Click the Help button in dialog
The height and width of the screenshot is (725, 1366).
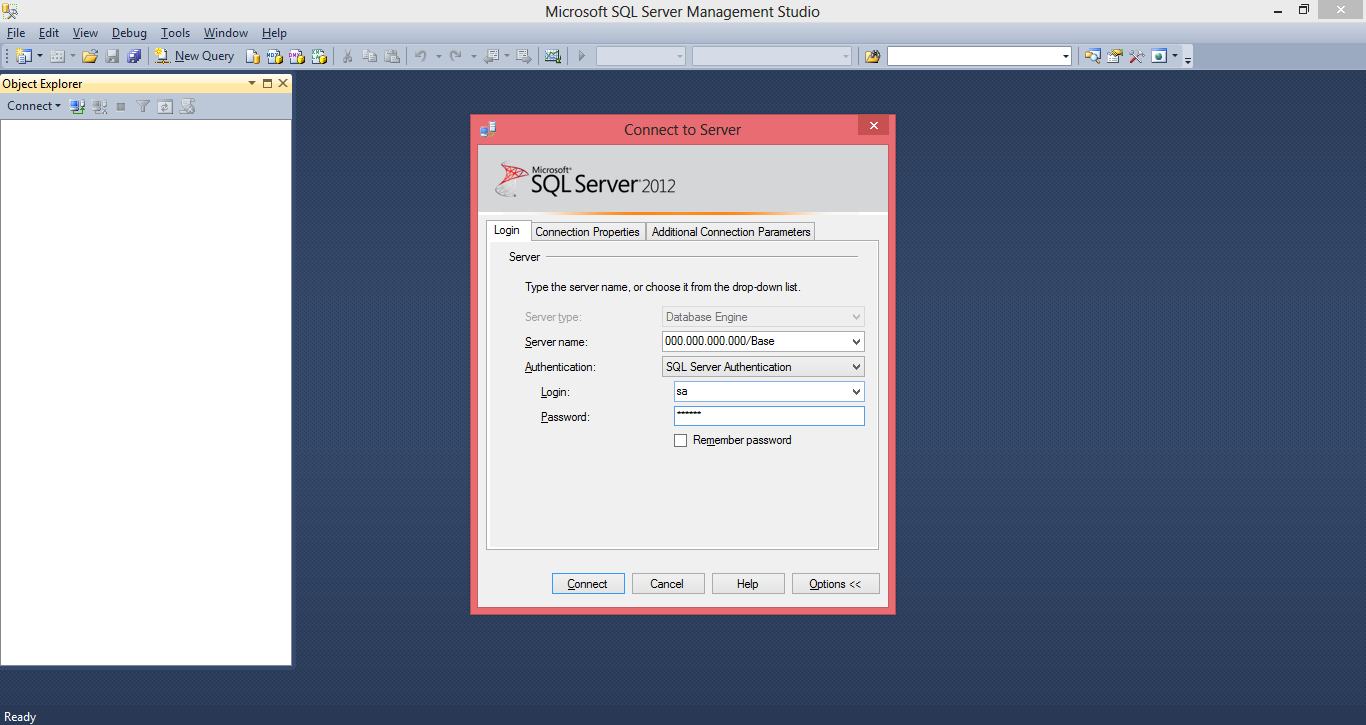click(747, 584)
